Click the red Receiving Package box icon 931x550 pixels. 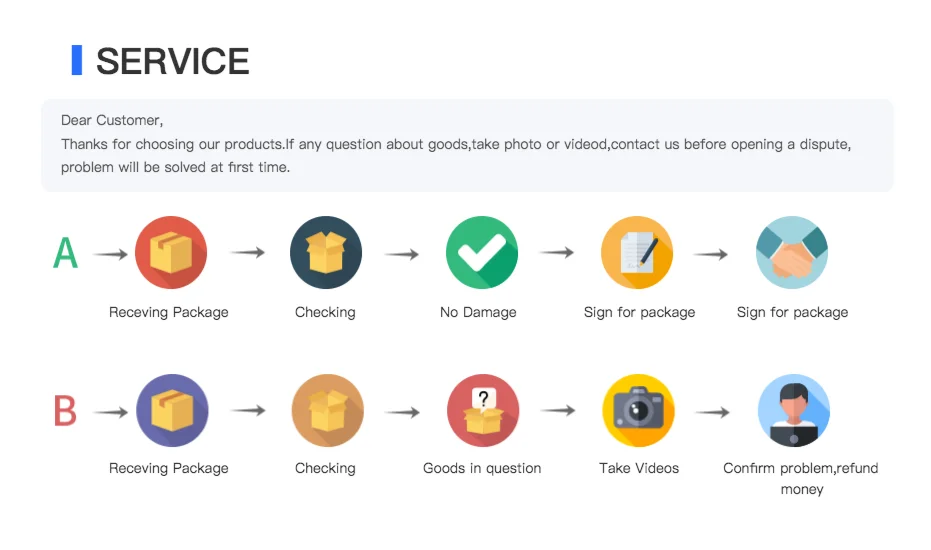coord(170,253)
